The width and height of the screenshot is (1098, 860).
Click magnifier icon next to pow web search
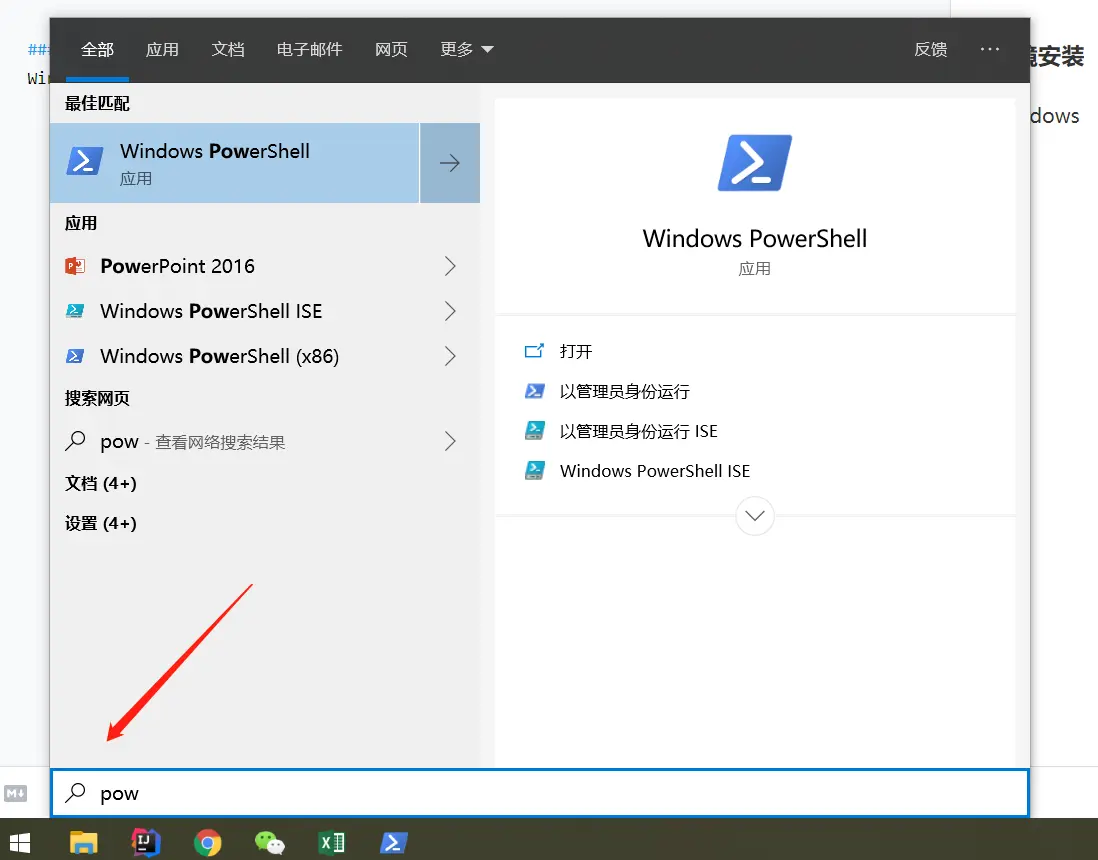pyautogui.click(x=75, y=441)
